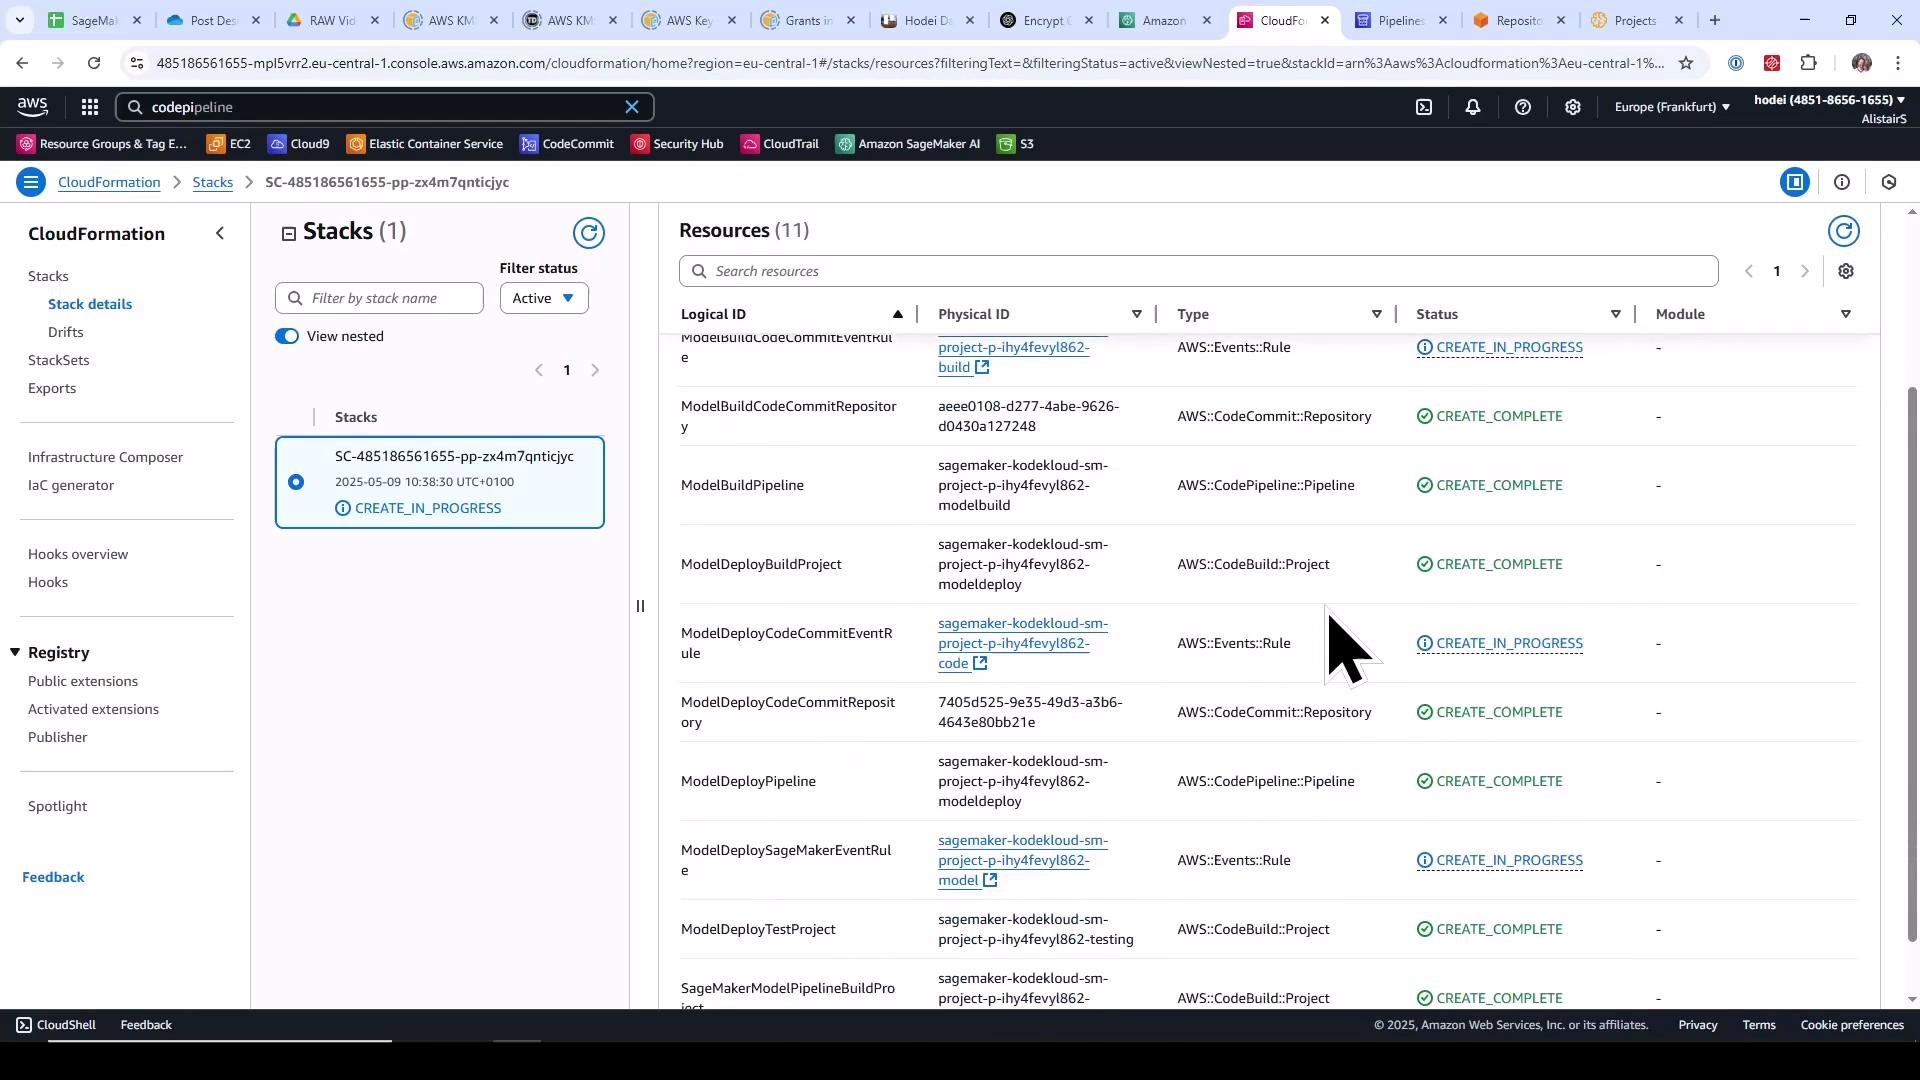This screenshot has height=1080, width=1920.
Task: Open Module column filter arrow
Action: coord(1846,314)
